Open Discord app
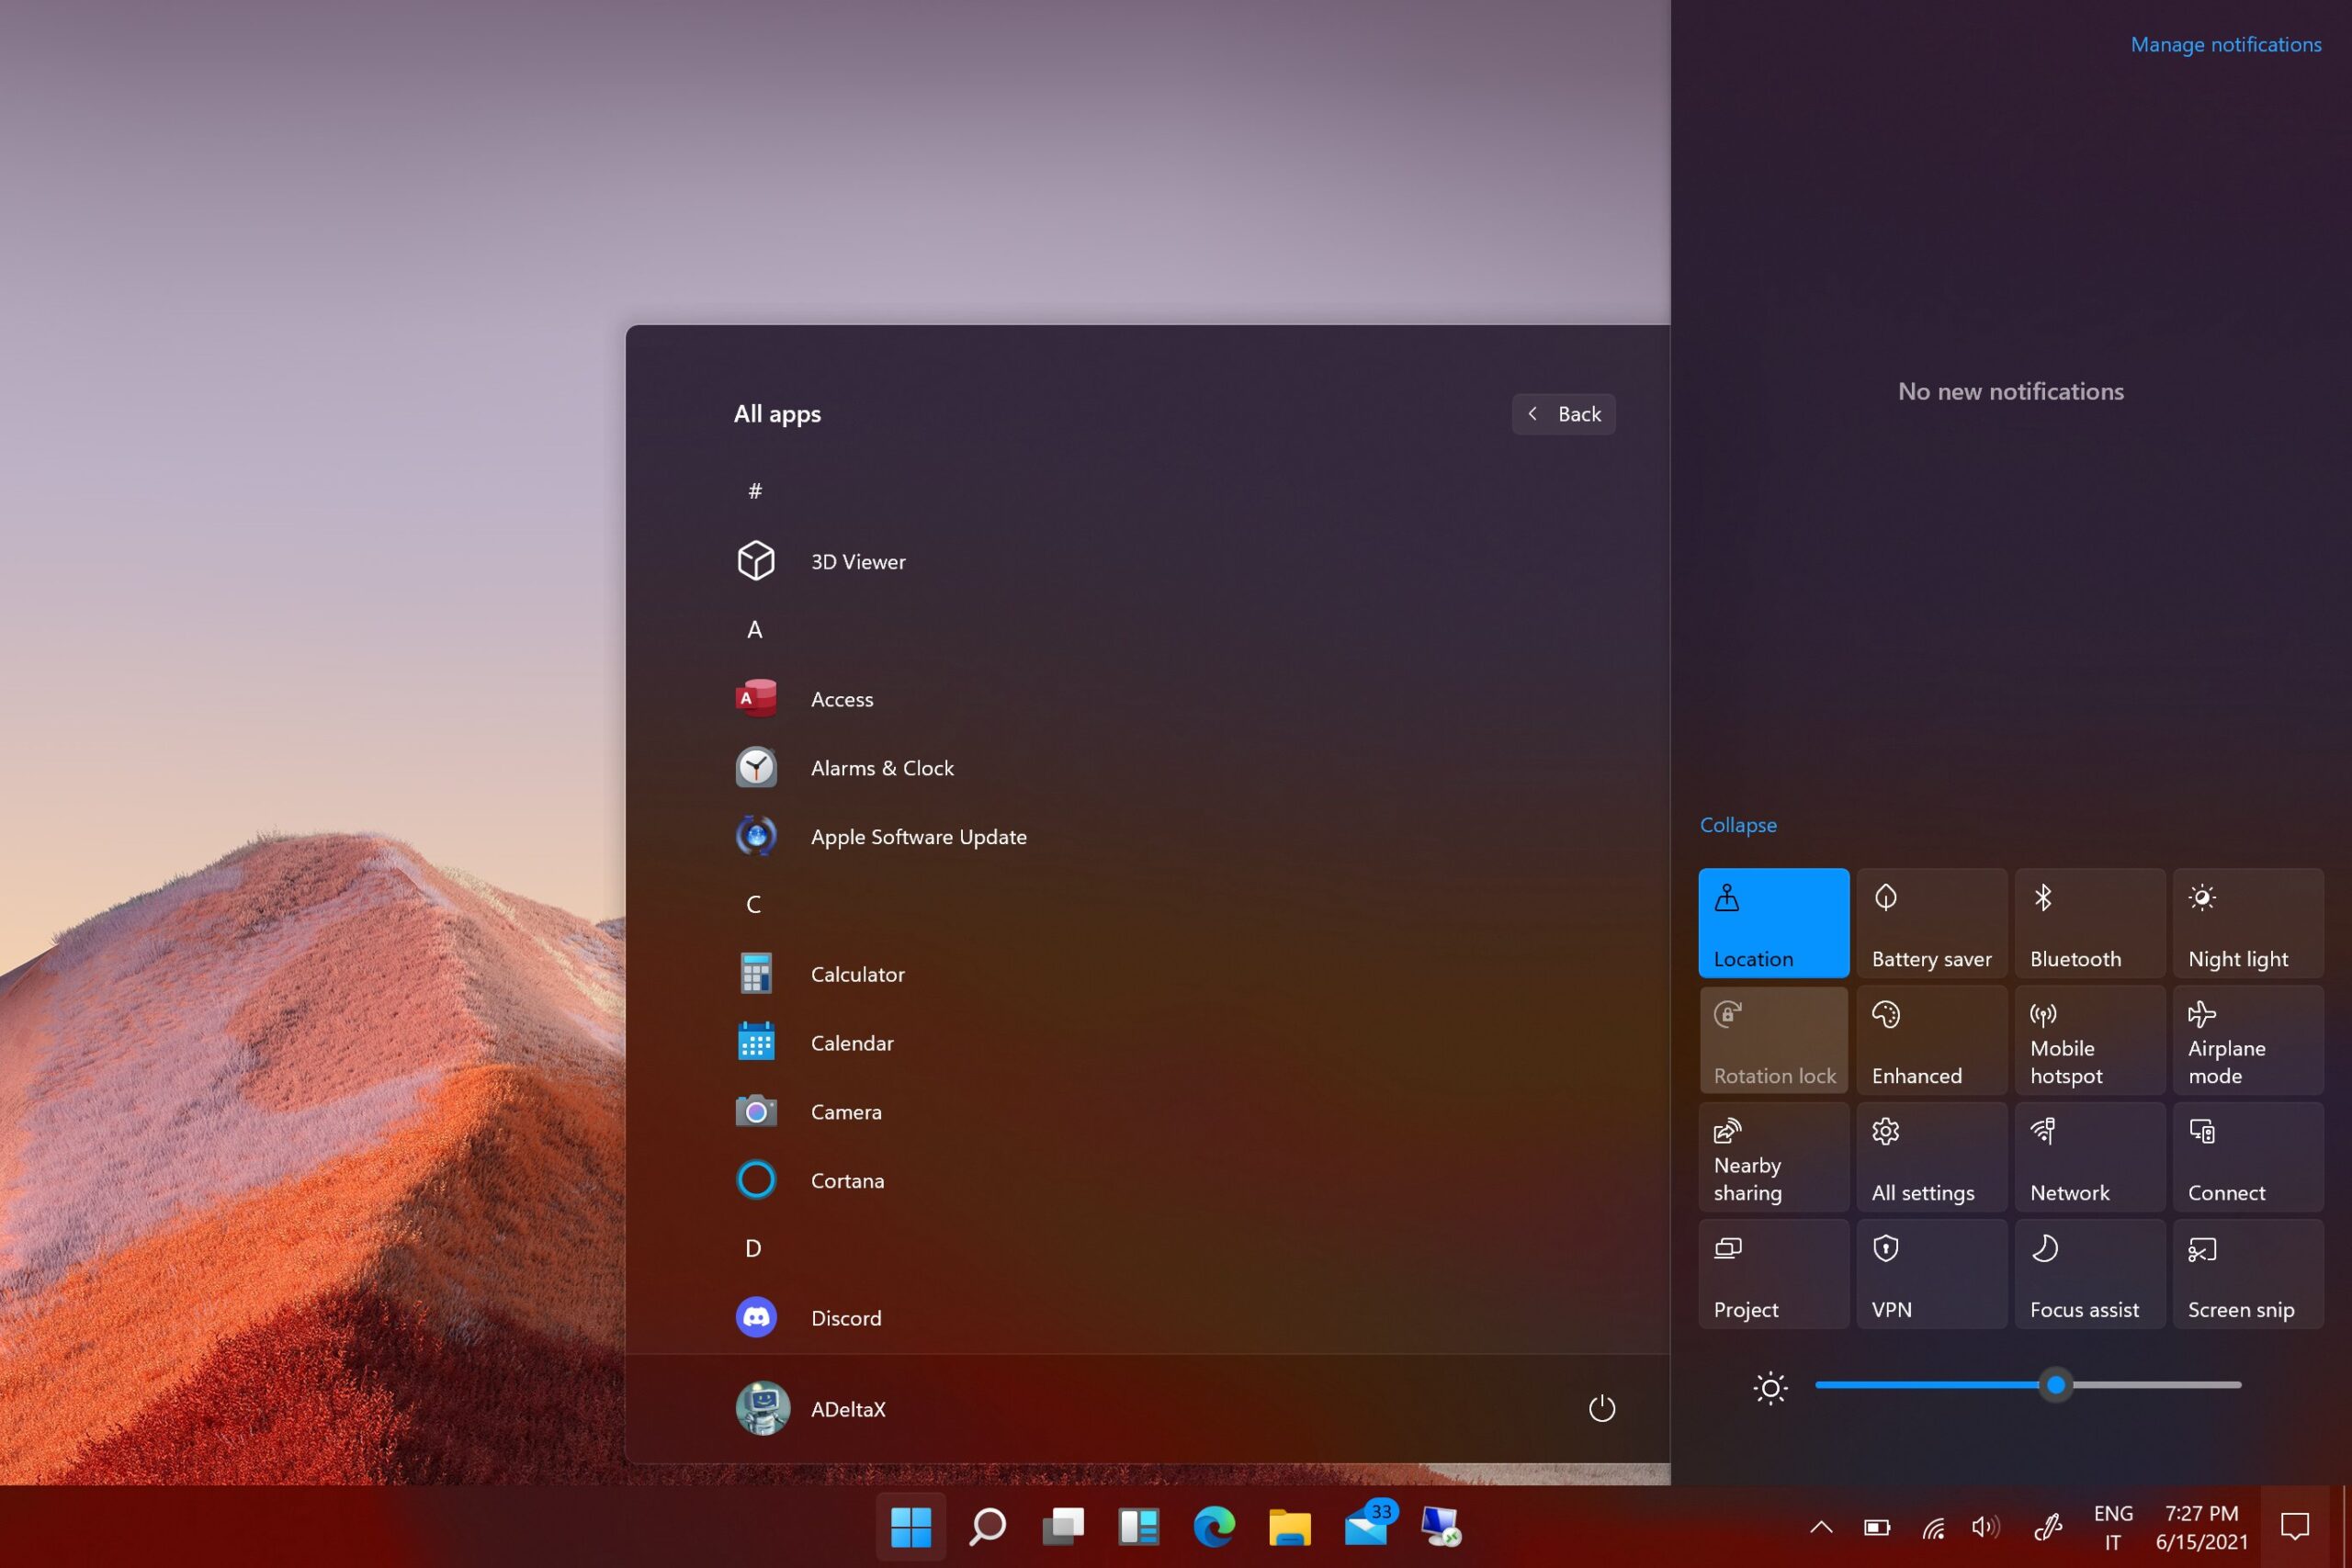Screen dimensions: 2352x1568 pos(845,1318)
